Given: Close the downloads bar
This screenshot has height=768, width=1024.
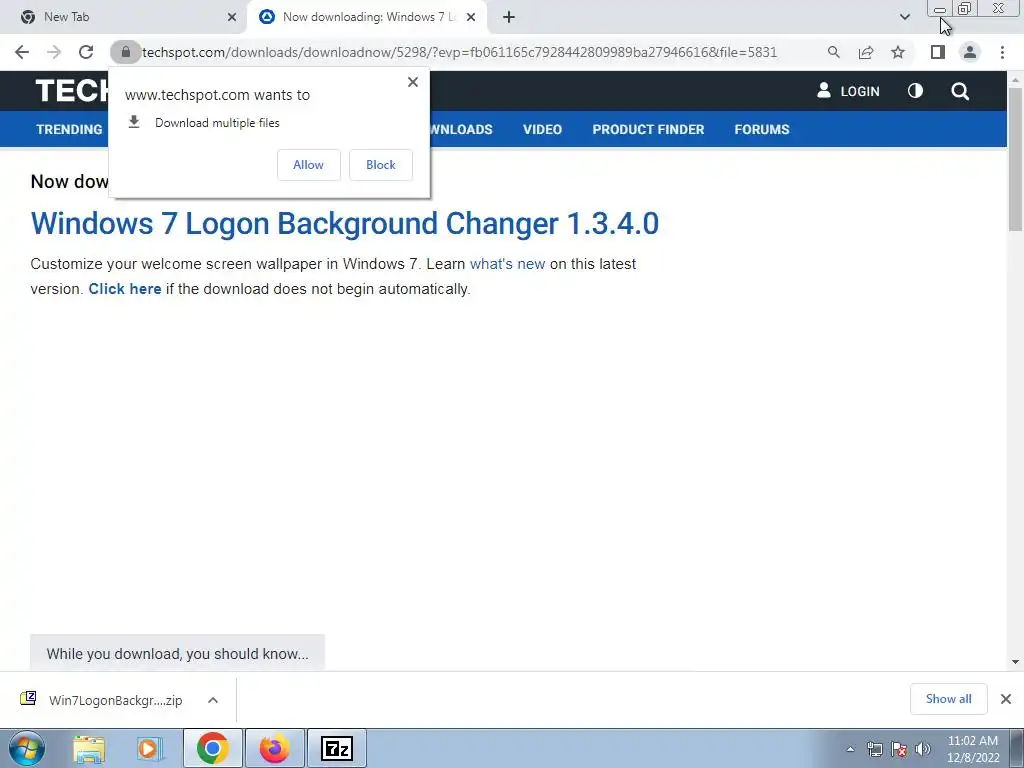Looking at the screenshot, I should [x=1006, y=699].
